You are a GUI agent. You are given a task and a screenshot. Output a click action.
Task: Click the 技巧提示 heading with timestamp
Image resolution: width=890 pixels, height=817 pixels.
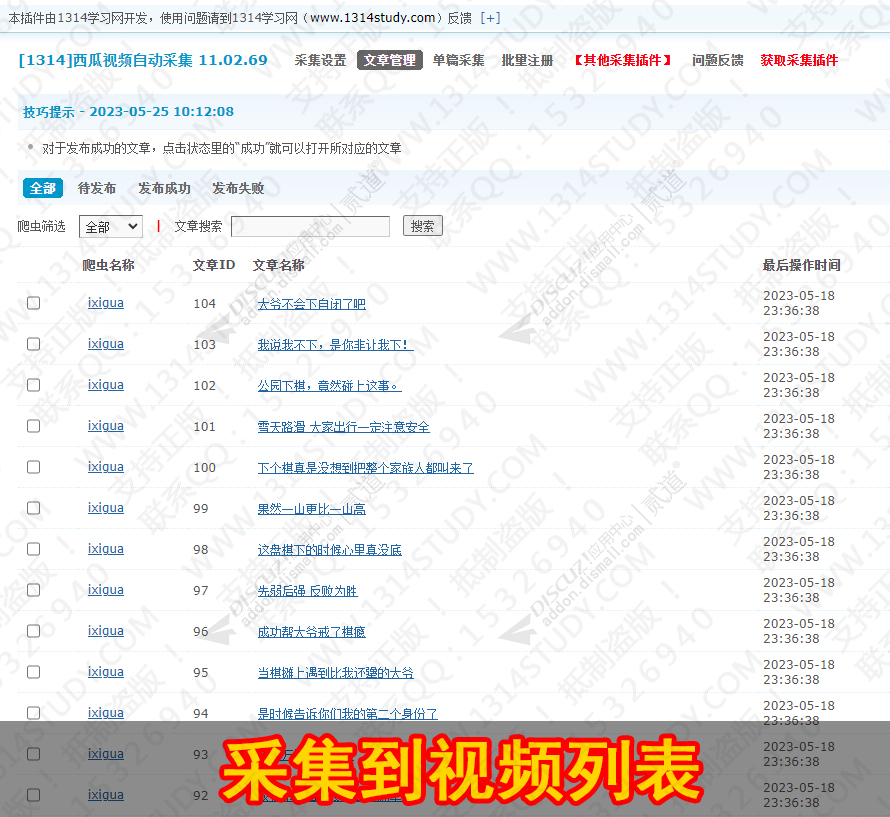click(x=128, y=112)
